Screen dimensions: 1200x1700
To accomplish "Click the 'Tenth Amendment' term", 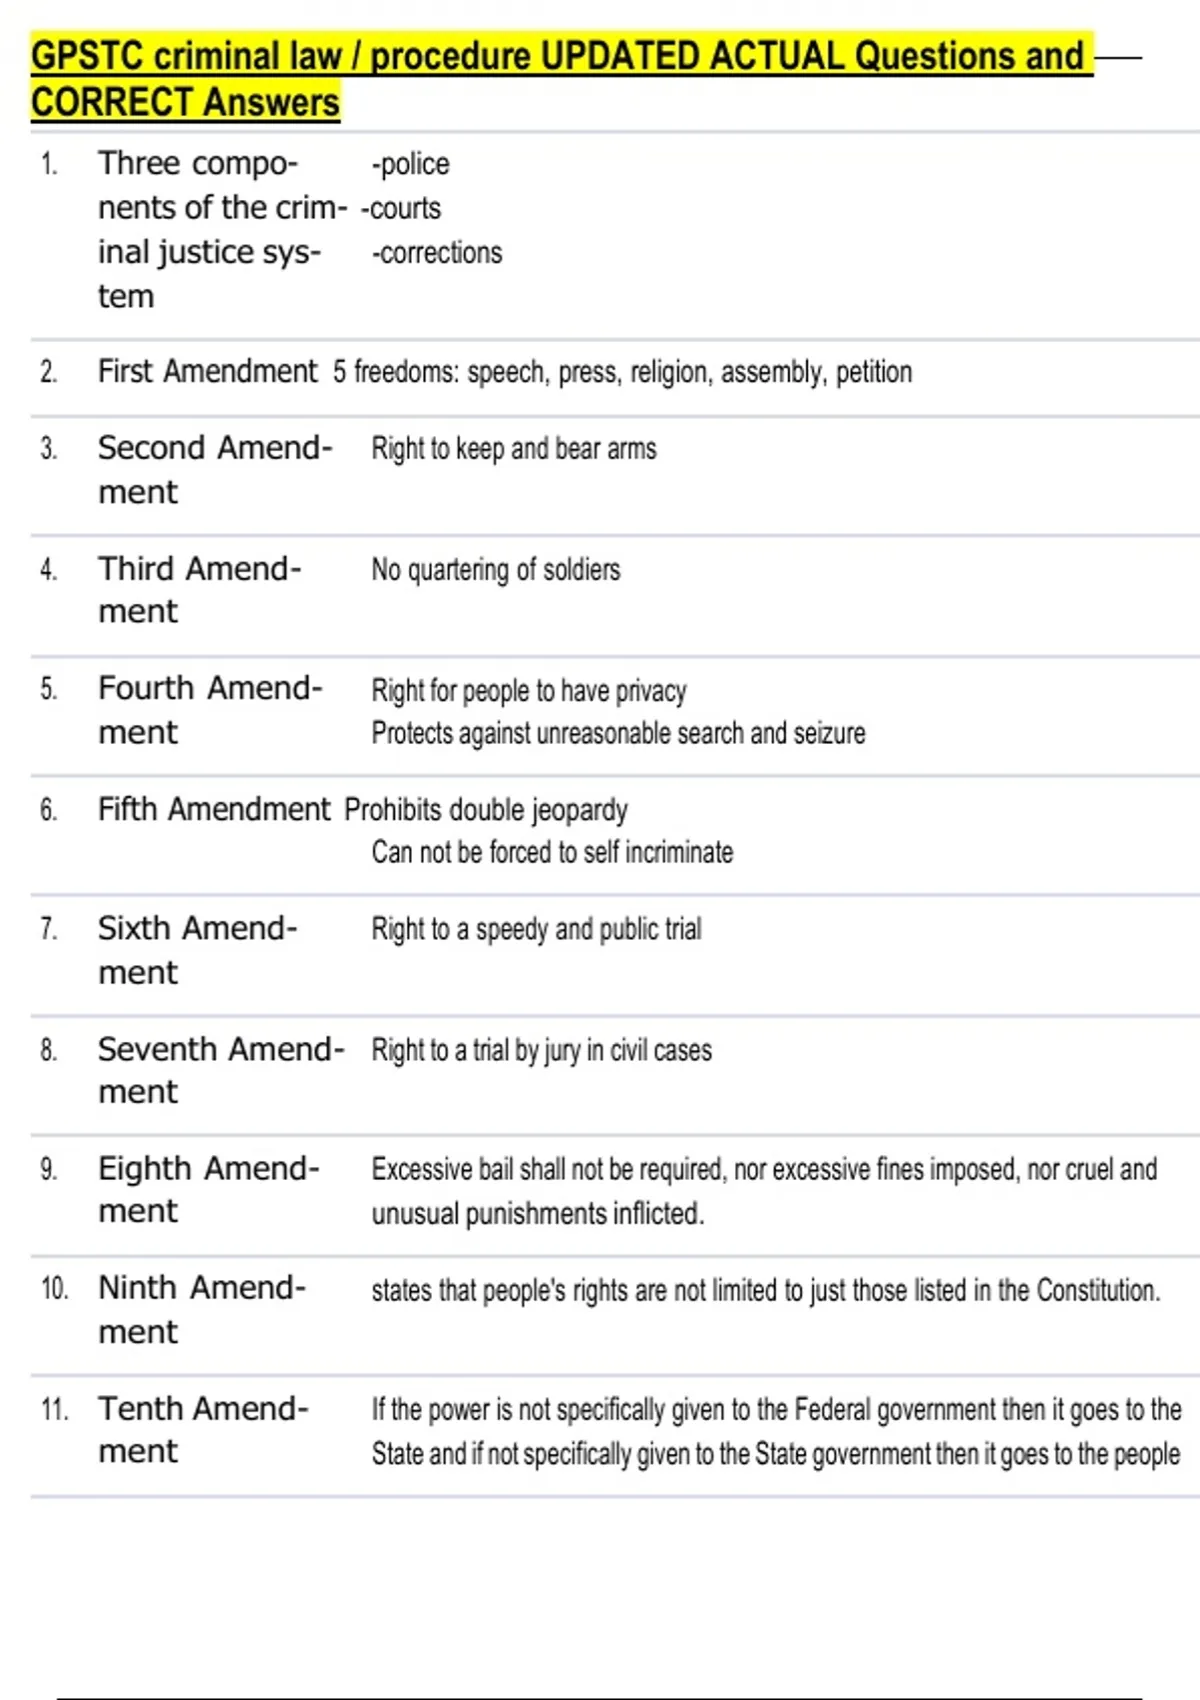I will pos(203,1429).
